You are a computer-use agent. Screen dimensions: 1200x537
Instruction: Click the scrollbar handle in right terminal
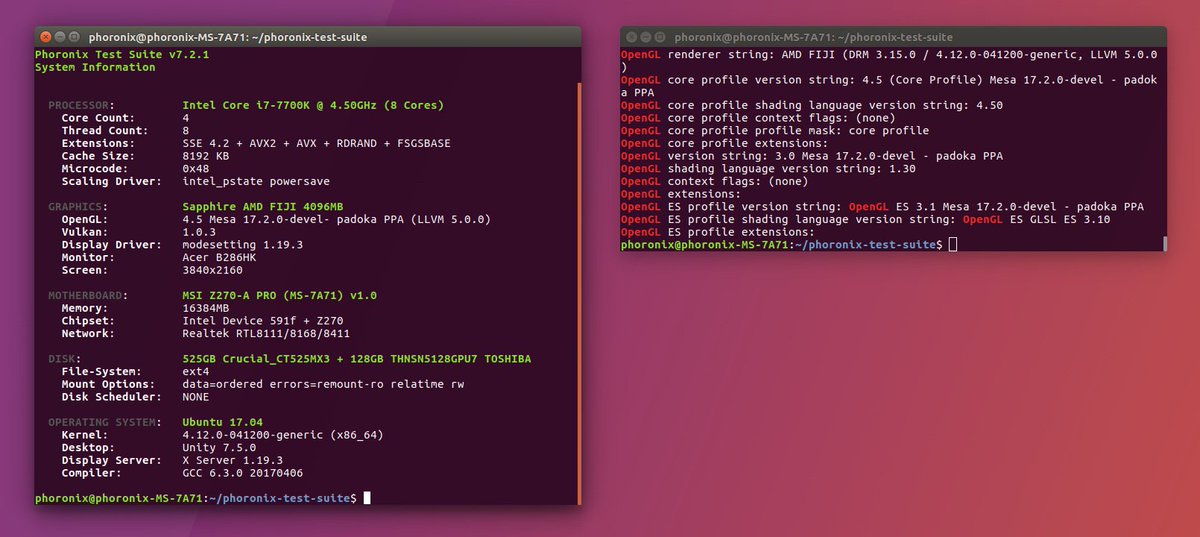click(x=1164, y=243)
